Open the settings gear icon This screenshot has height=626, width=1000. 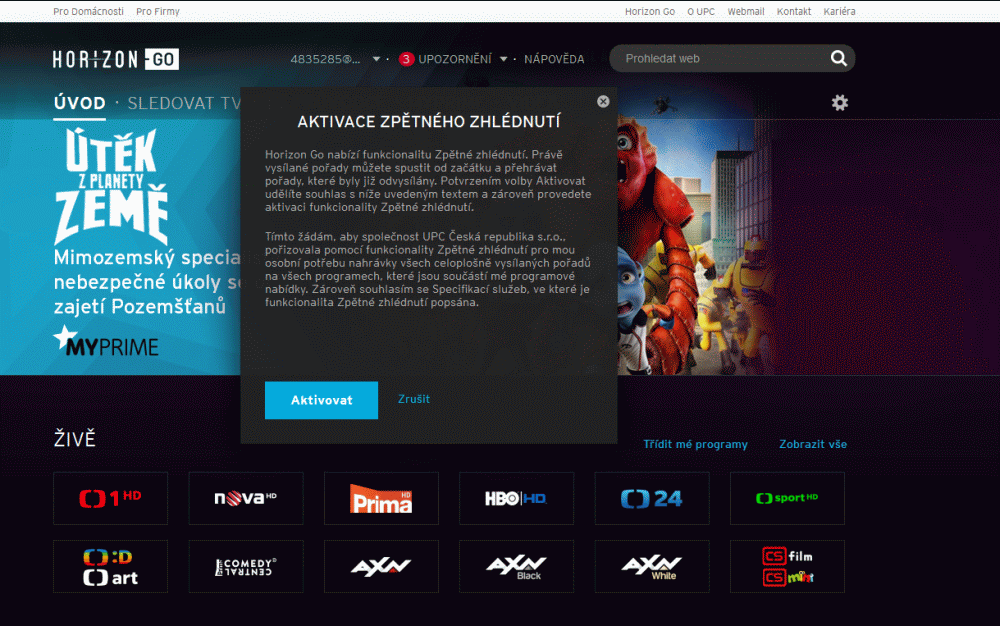(x=839, y=103)
